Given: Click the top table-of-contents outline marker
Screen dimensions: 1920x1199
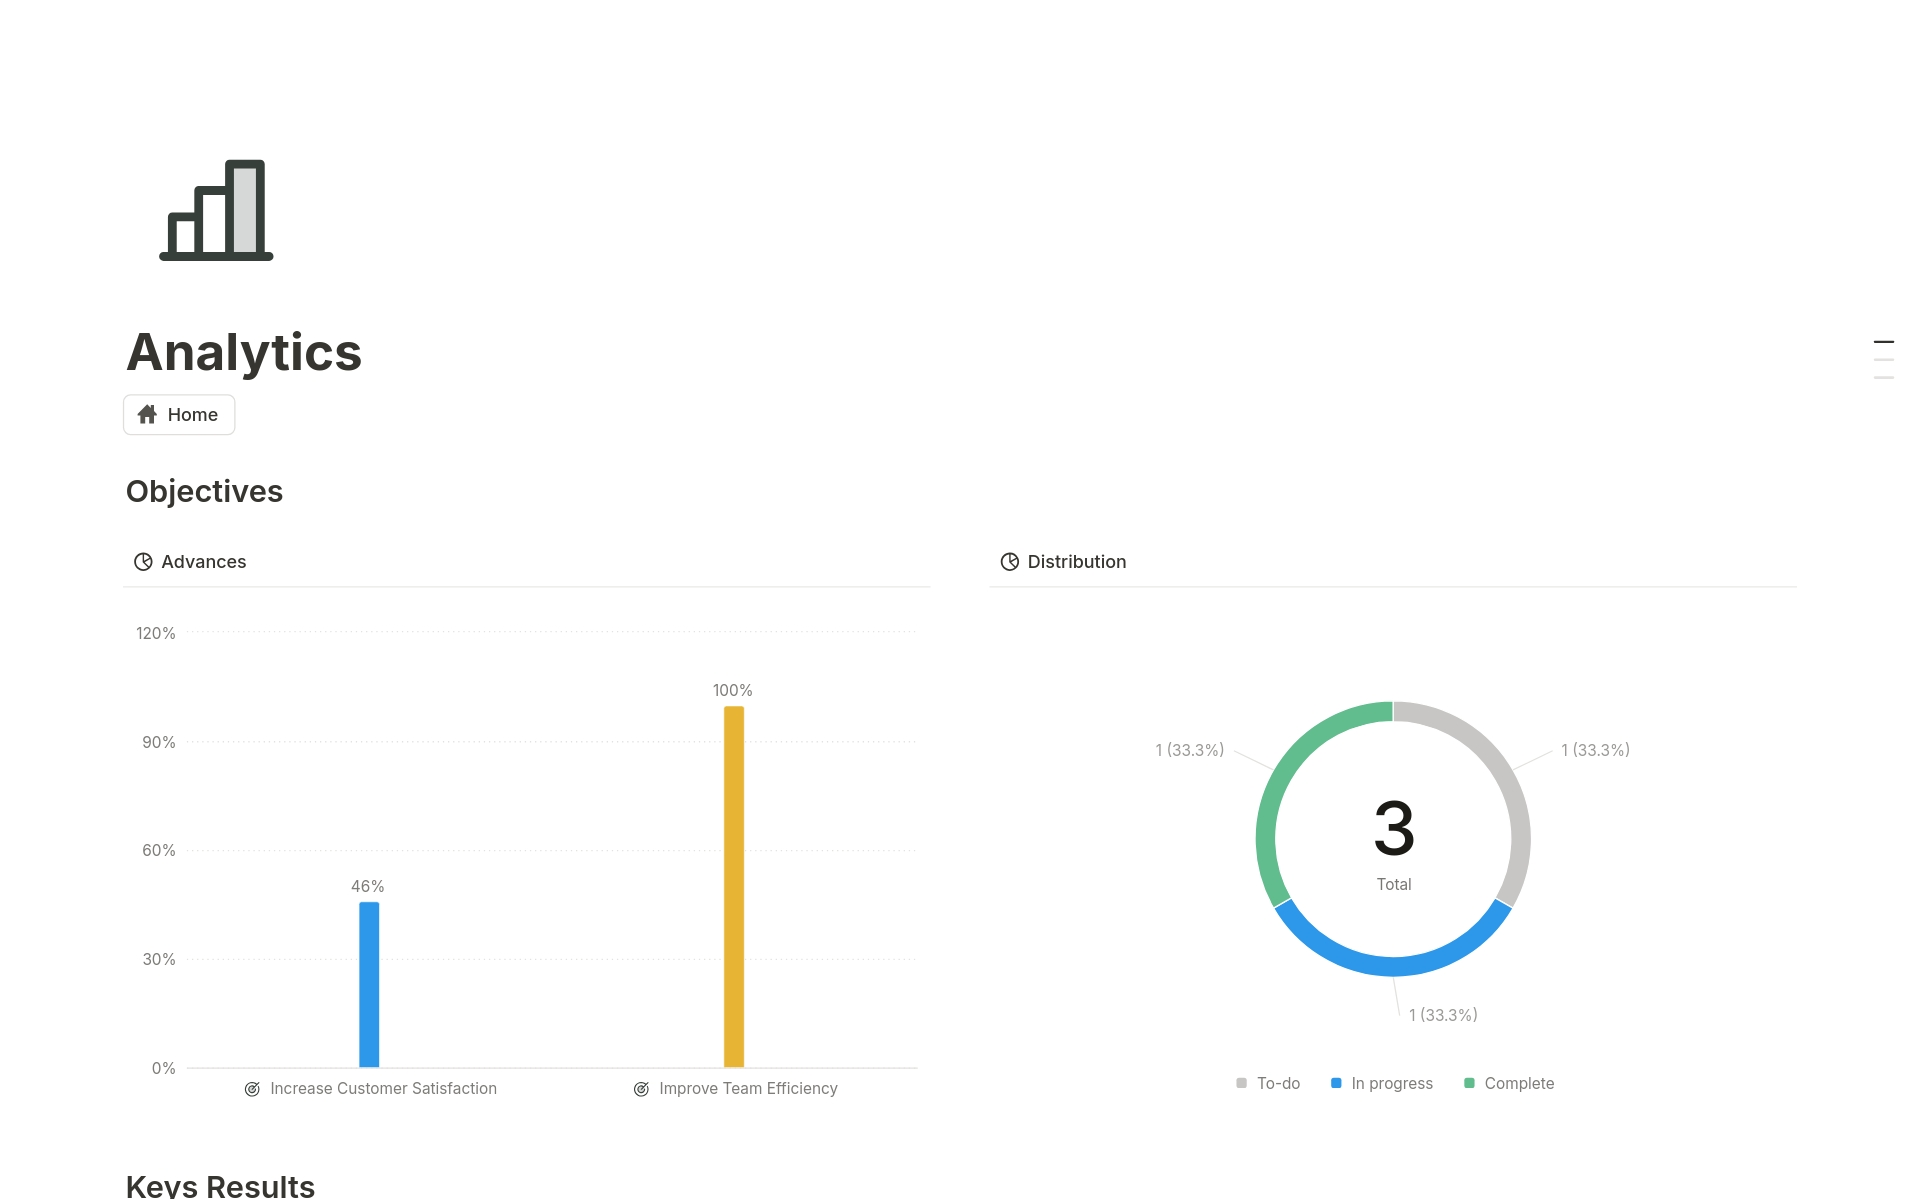Looking at the screenshot, I should pyautogui.click(x=1884, y=342).
